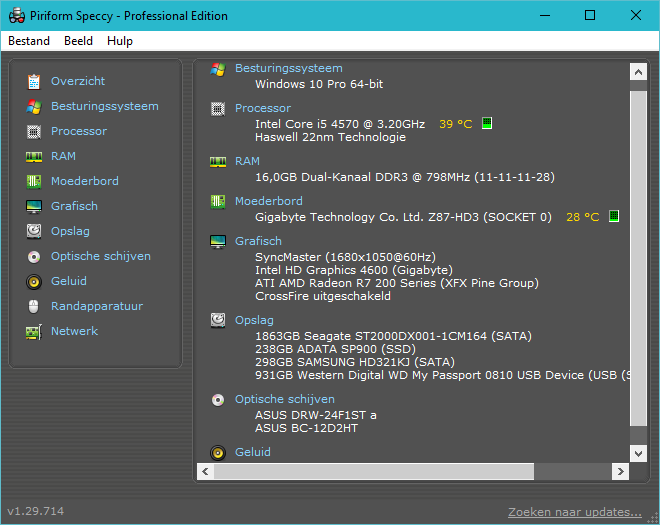
Task: Click the Moederbord temperature green indicator
Action: 613,217
